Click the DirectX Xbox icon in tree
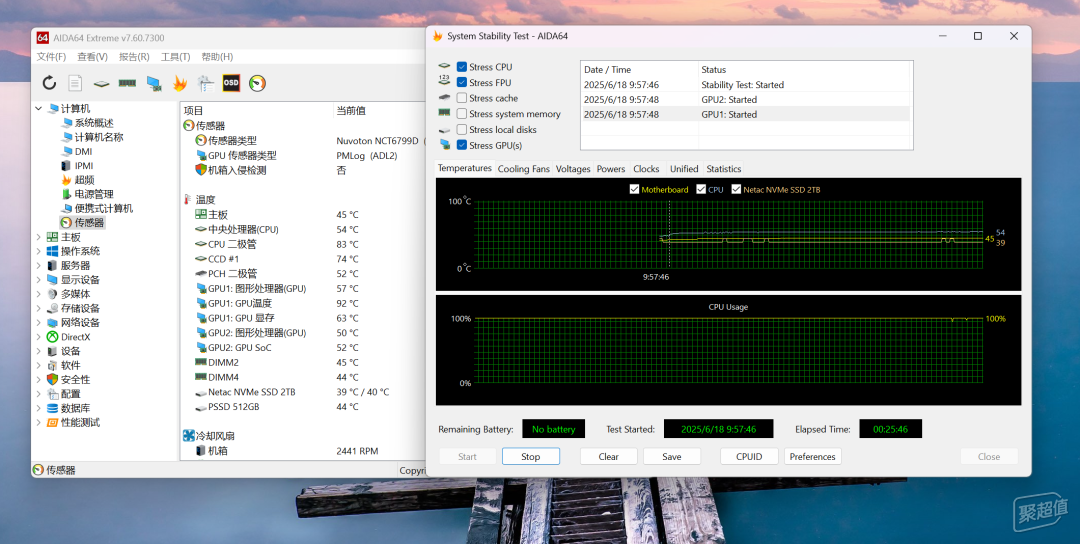The width and height of the screenshot is (1080, 544). click(52, 337)
